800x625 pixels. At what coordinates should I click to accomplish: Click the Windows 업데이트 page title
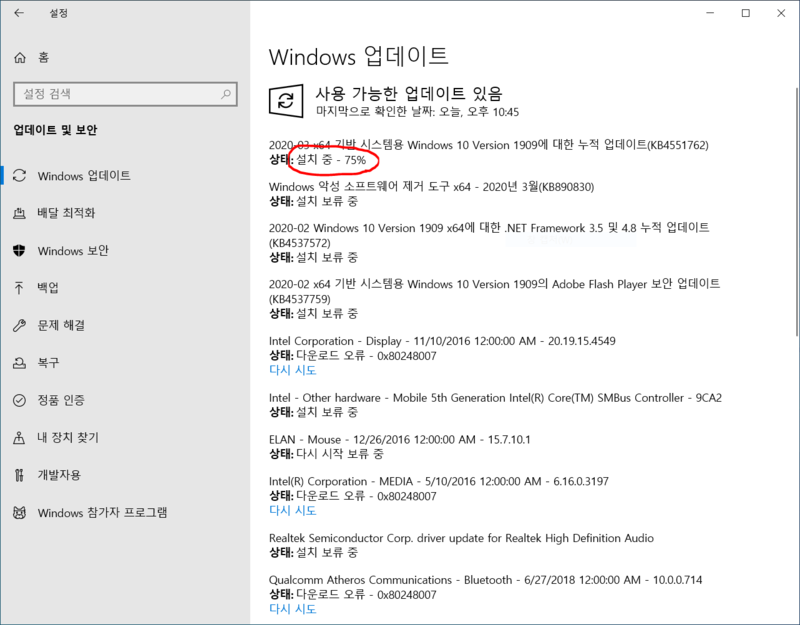359,56
